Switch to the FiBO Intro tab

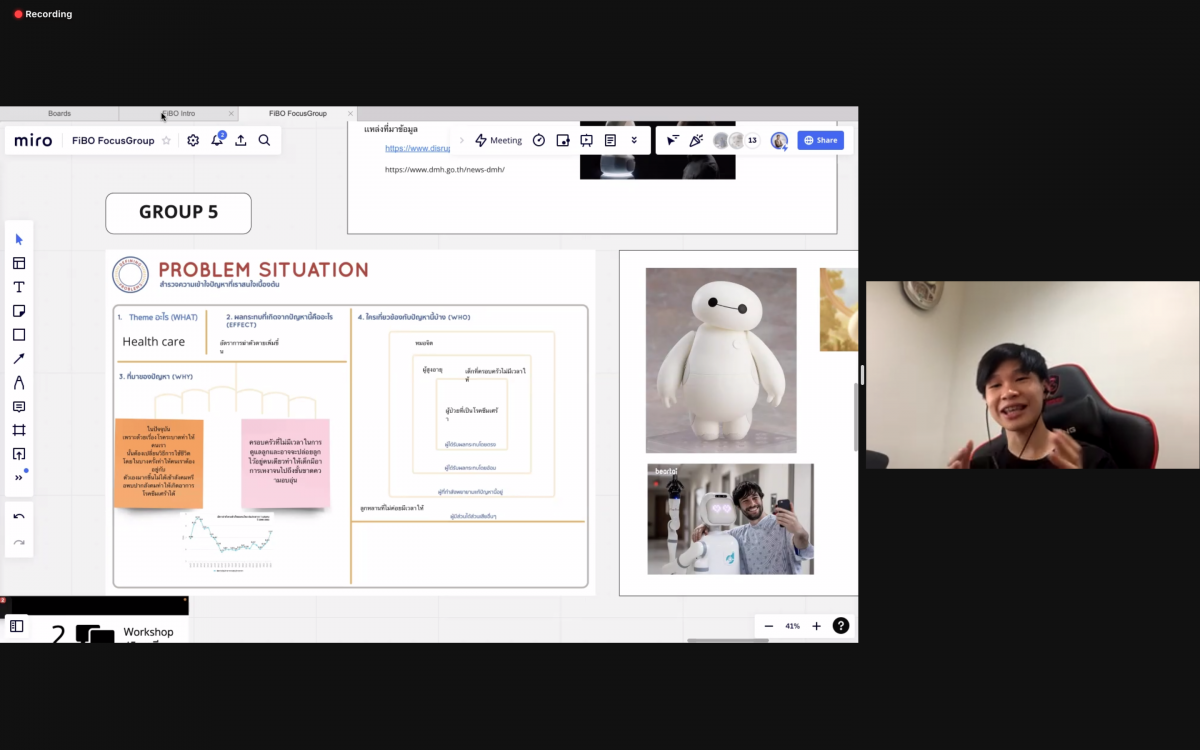(178, 114)
